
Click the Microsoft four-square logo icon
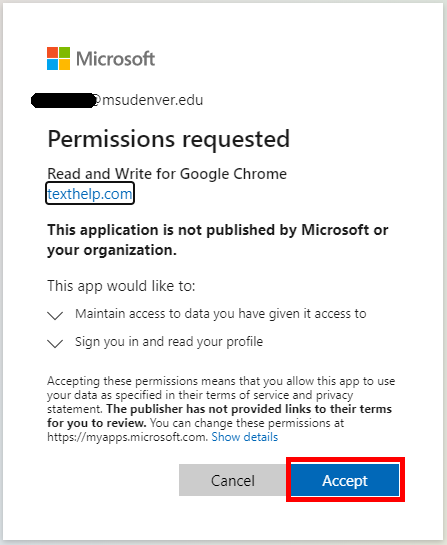coord(58,58)
